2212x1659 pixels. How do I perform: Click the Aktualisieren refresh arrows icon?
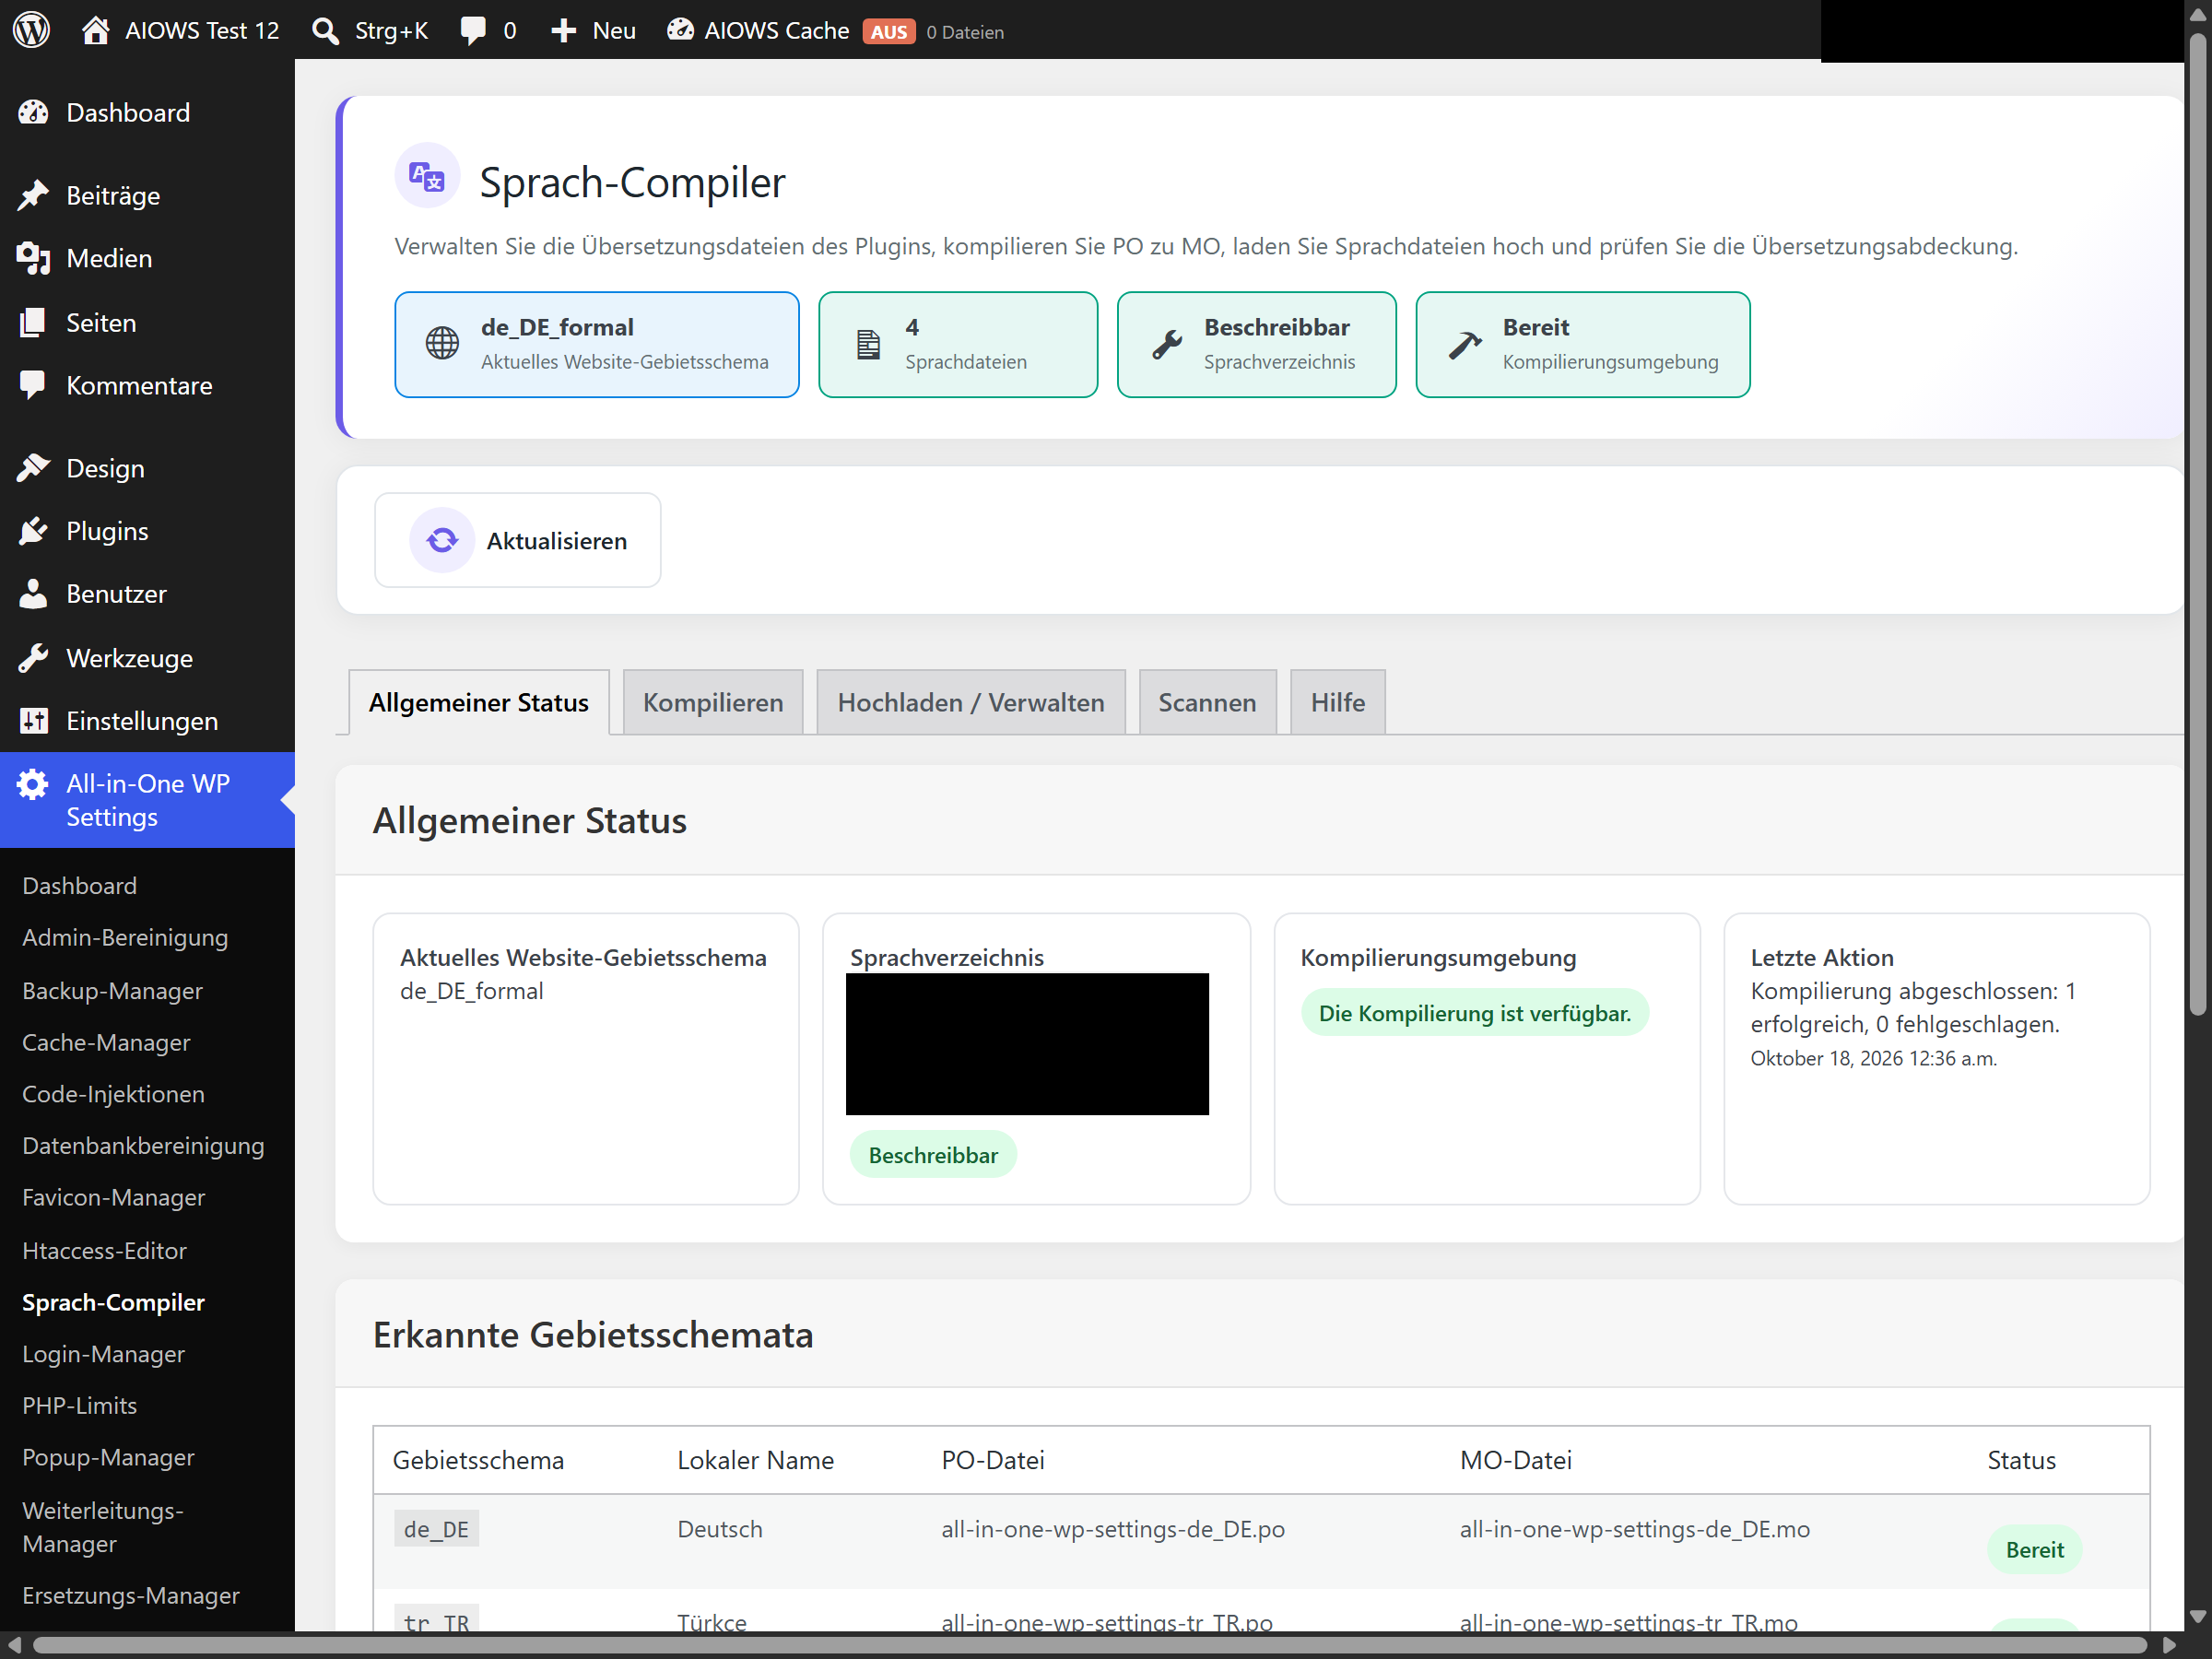(x=442, y=541)
